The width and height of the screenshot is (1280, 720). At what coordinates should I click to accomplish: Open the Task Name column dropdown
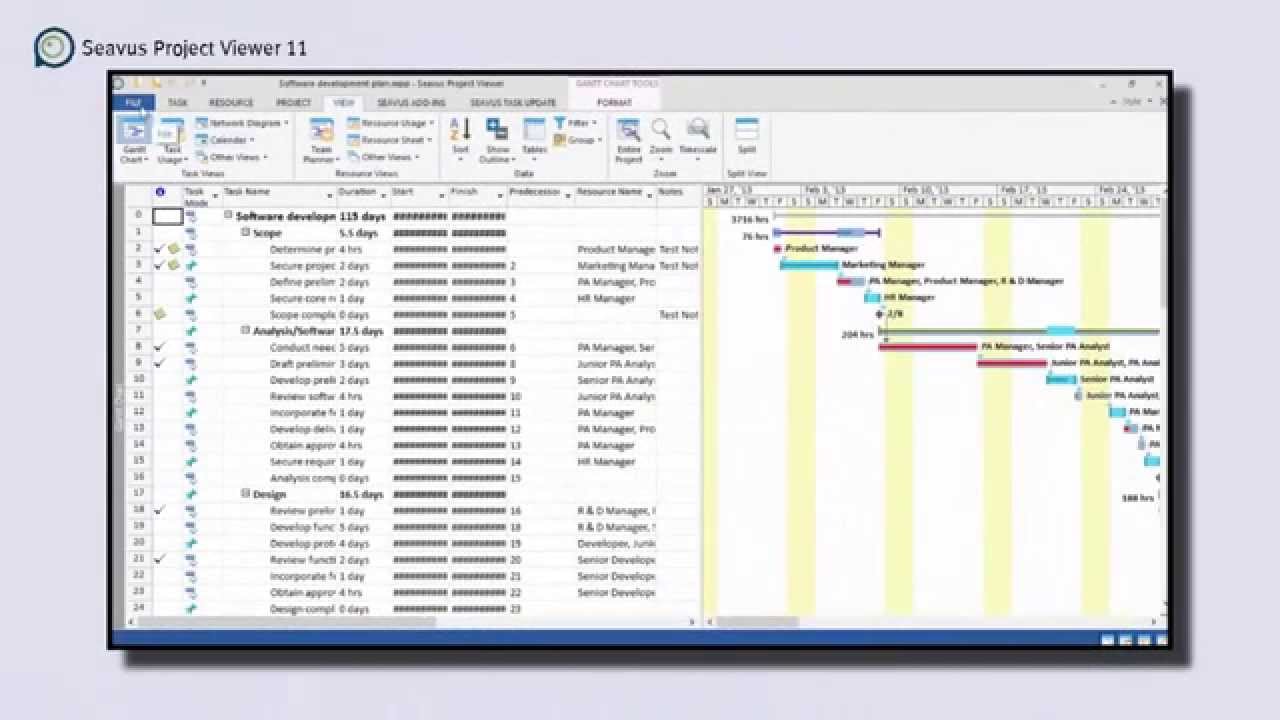click(329, 196)
